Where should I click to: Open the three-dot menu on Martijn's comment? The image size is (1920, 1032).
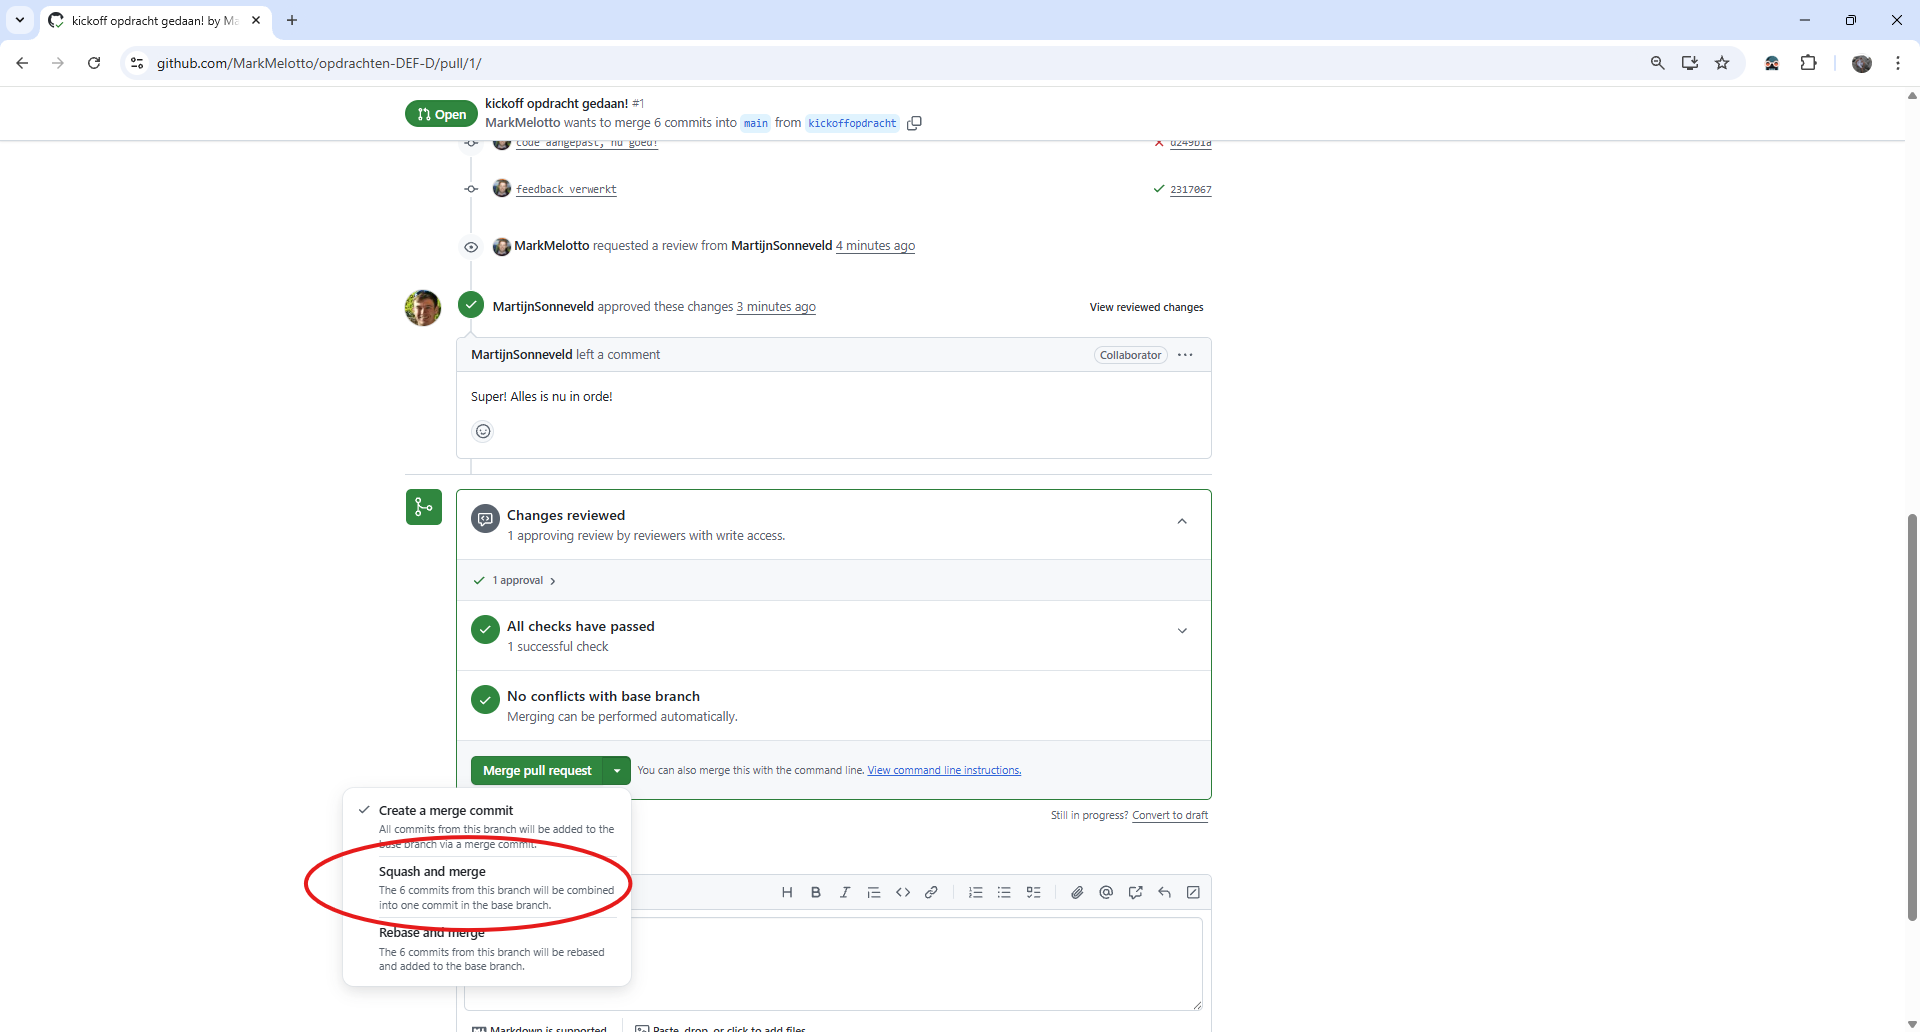1185,355
